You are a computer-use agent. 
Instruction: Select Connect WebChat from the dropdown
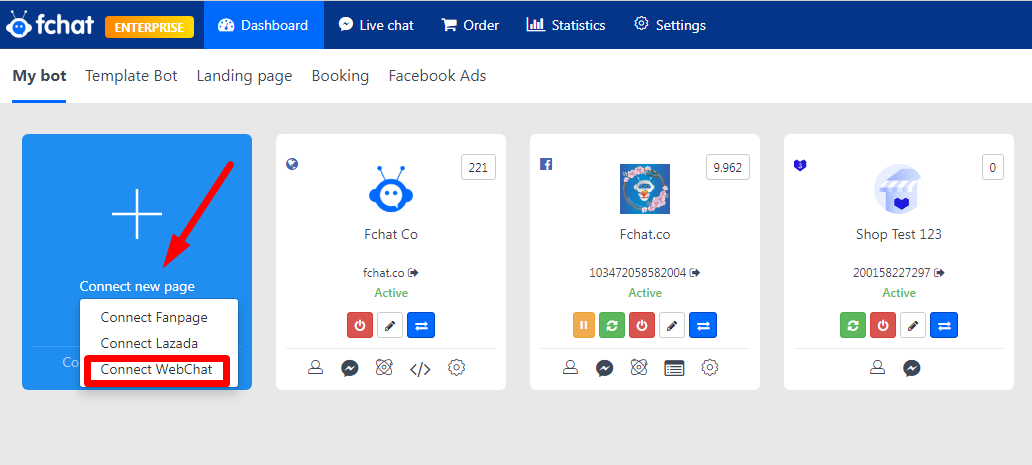(157, 370)
